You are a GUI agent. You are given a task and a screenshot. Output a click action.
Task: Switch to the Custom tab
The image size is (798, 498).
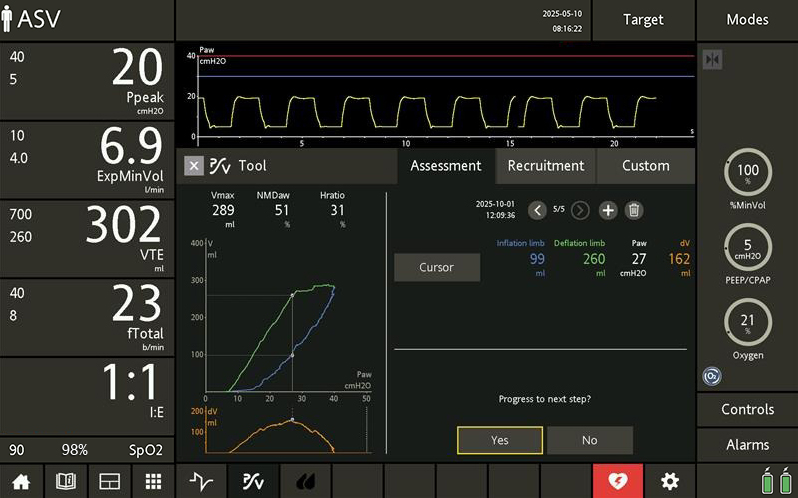point(645,166)
